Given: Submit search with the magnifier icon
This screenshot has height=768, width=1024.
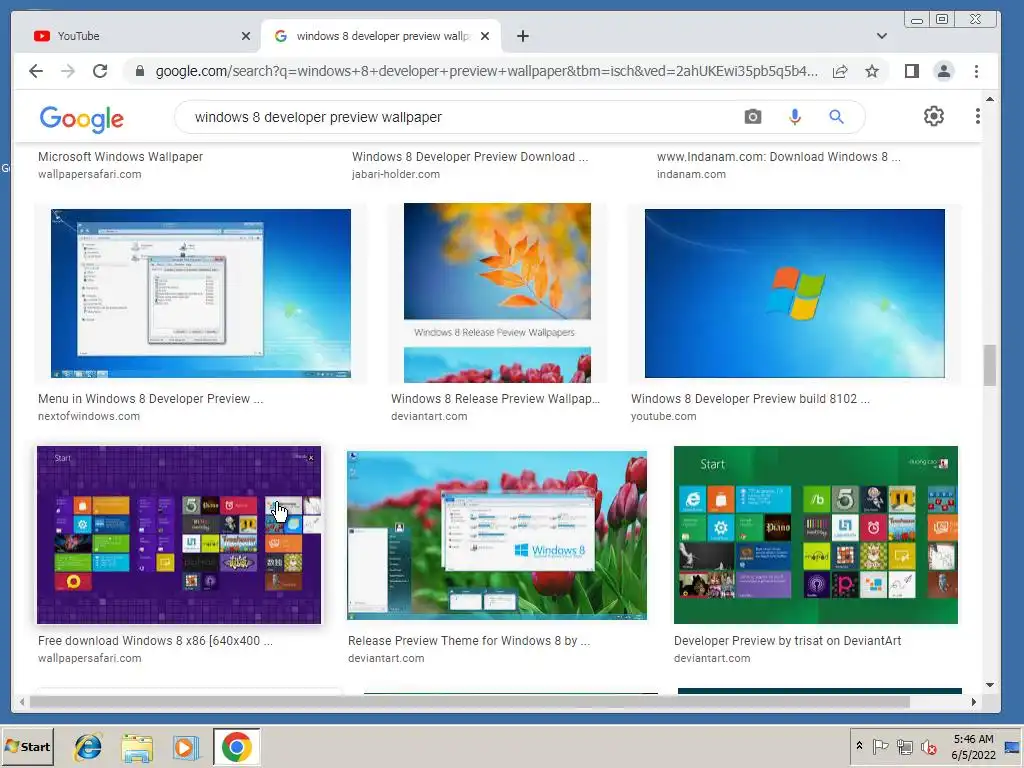Looking at the screenshot, I should [x=837, y=117].
